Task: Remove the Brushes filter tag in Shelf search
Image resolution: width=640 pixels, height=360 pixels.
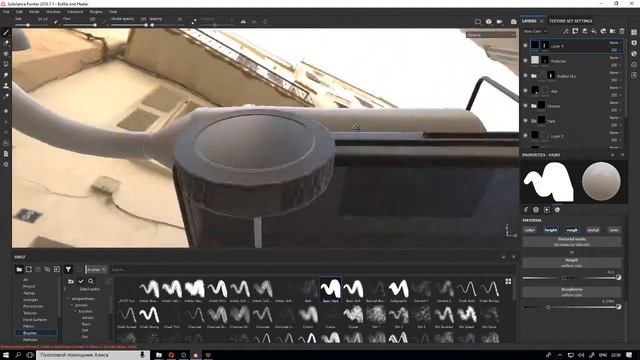Action: coord(104,269)
